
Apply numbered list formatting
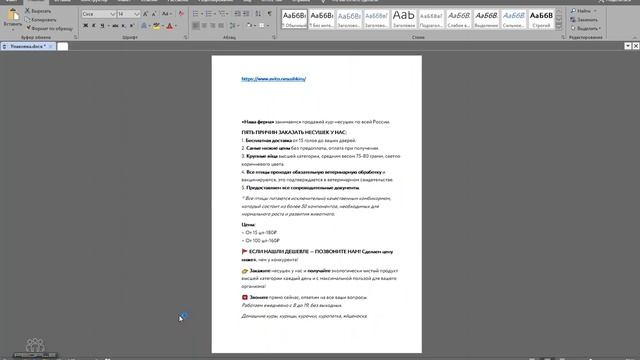point(210,14)
